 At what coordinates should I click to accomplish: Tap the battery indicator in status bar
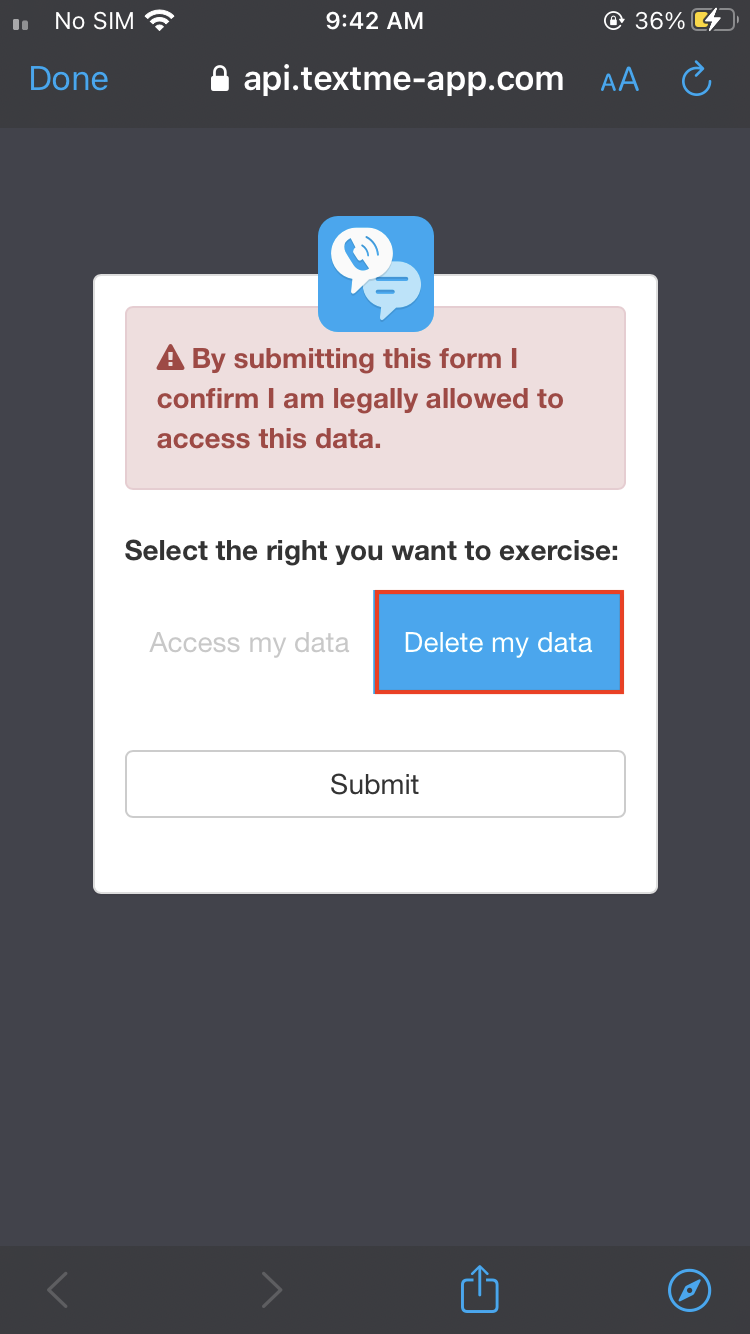714,20
